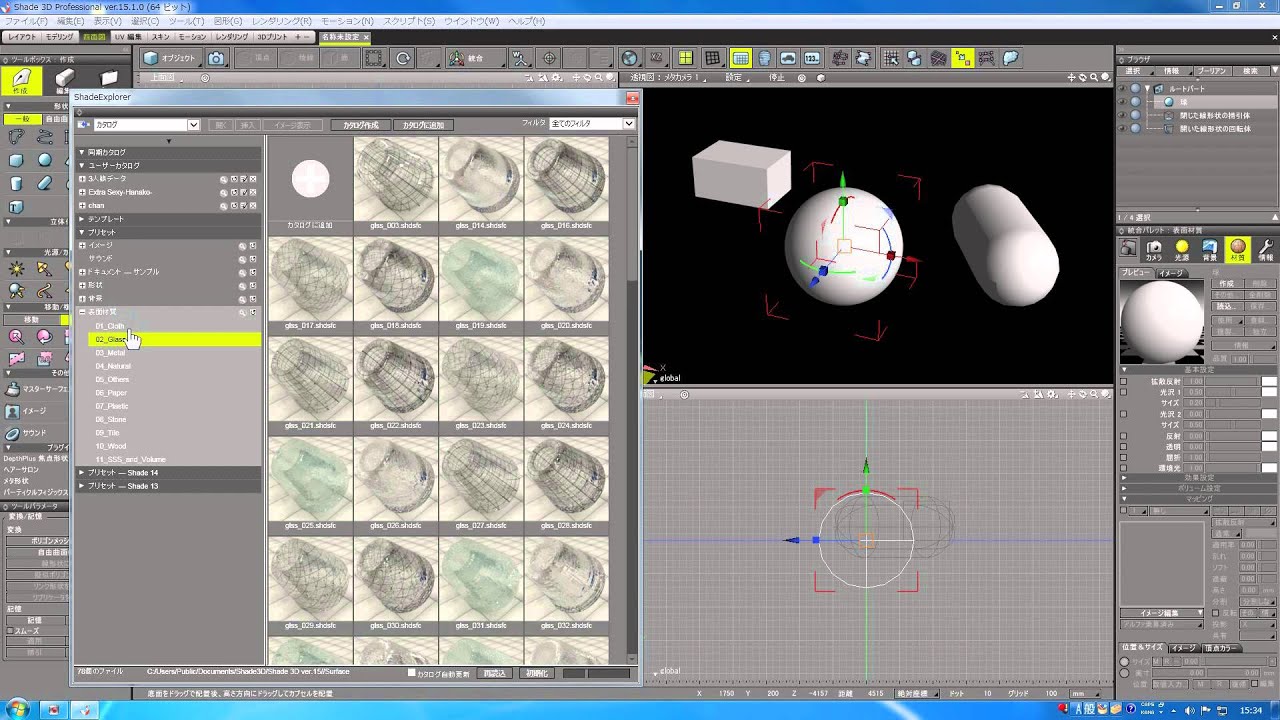Adjust the 光沢 1 slider value
This screenshot has height=720, width=1280.
(x=1235, y=392)
